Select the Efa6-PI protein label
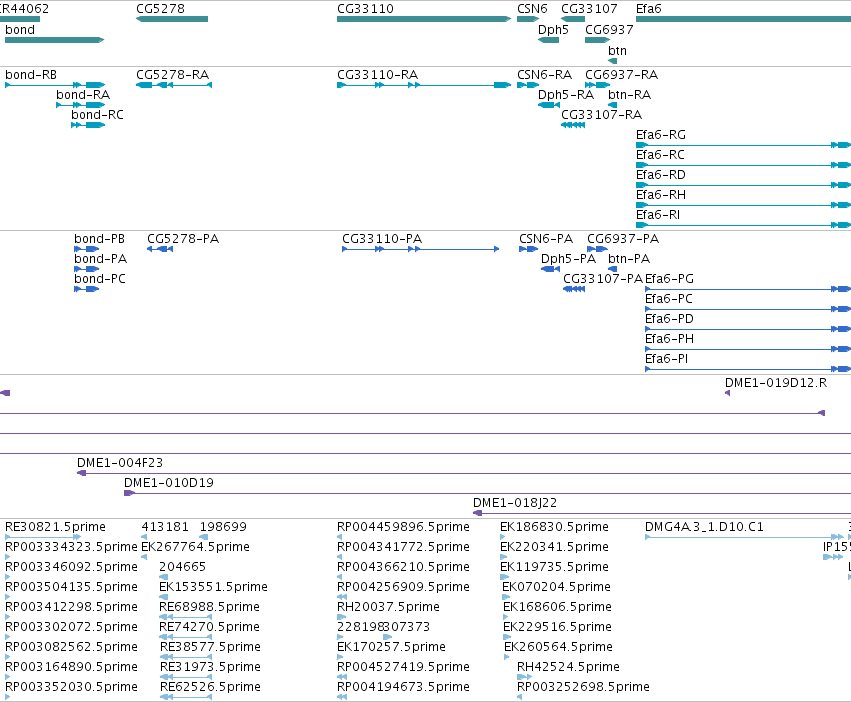Image resolution: width=851 pixels, height=702 pixels. point(666,359)
